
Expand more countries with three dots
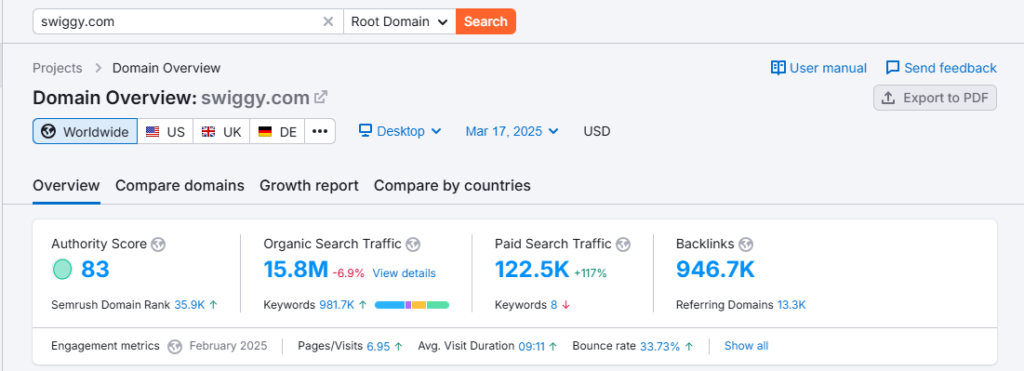pyautogui.click(x=320, y=131)
